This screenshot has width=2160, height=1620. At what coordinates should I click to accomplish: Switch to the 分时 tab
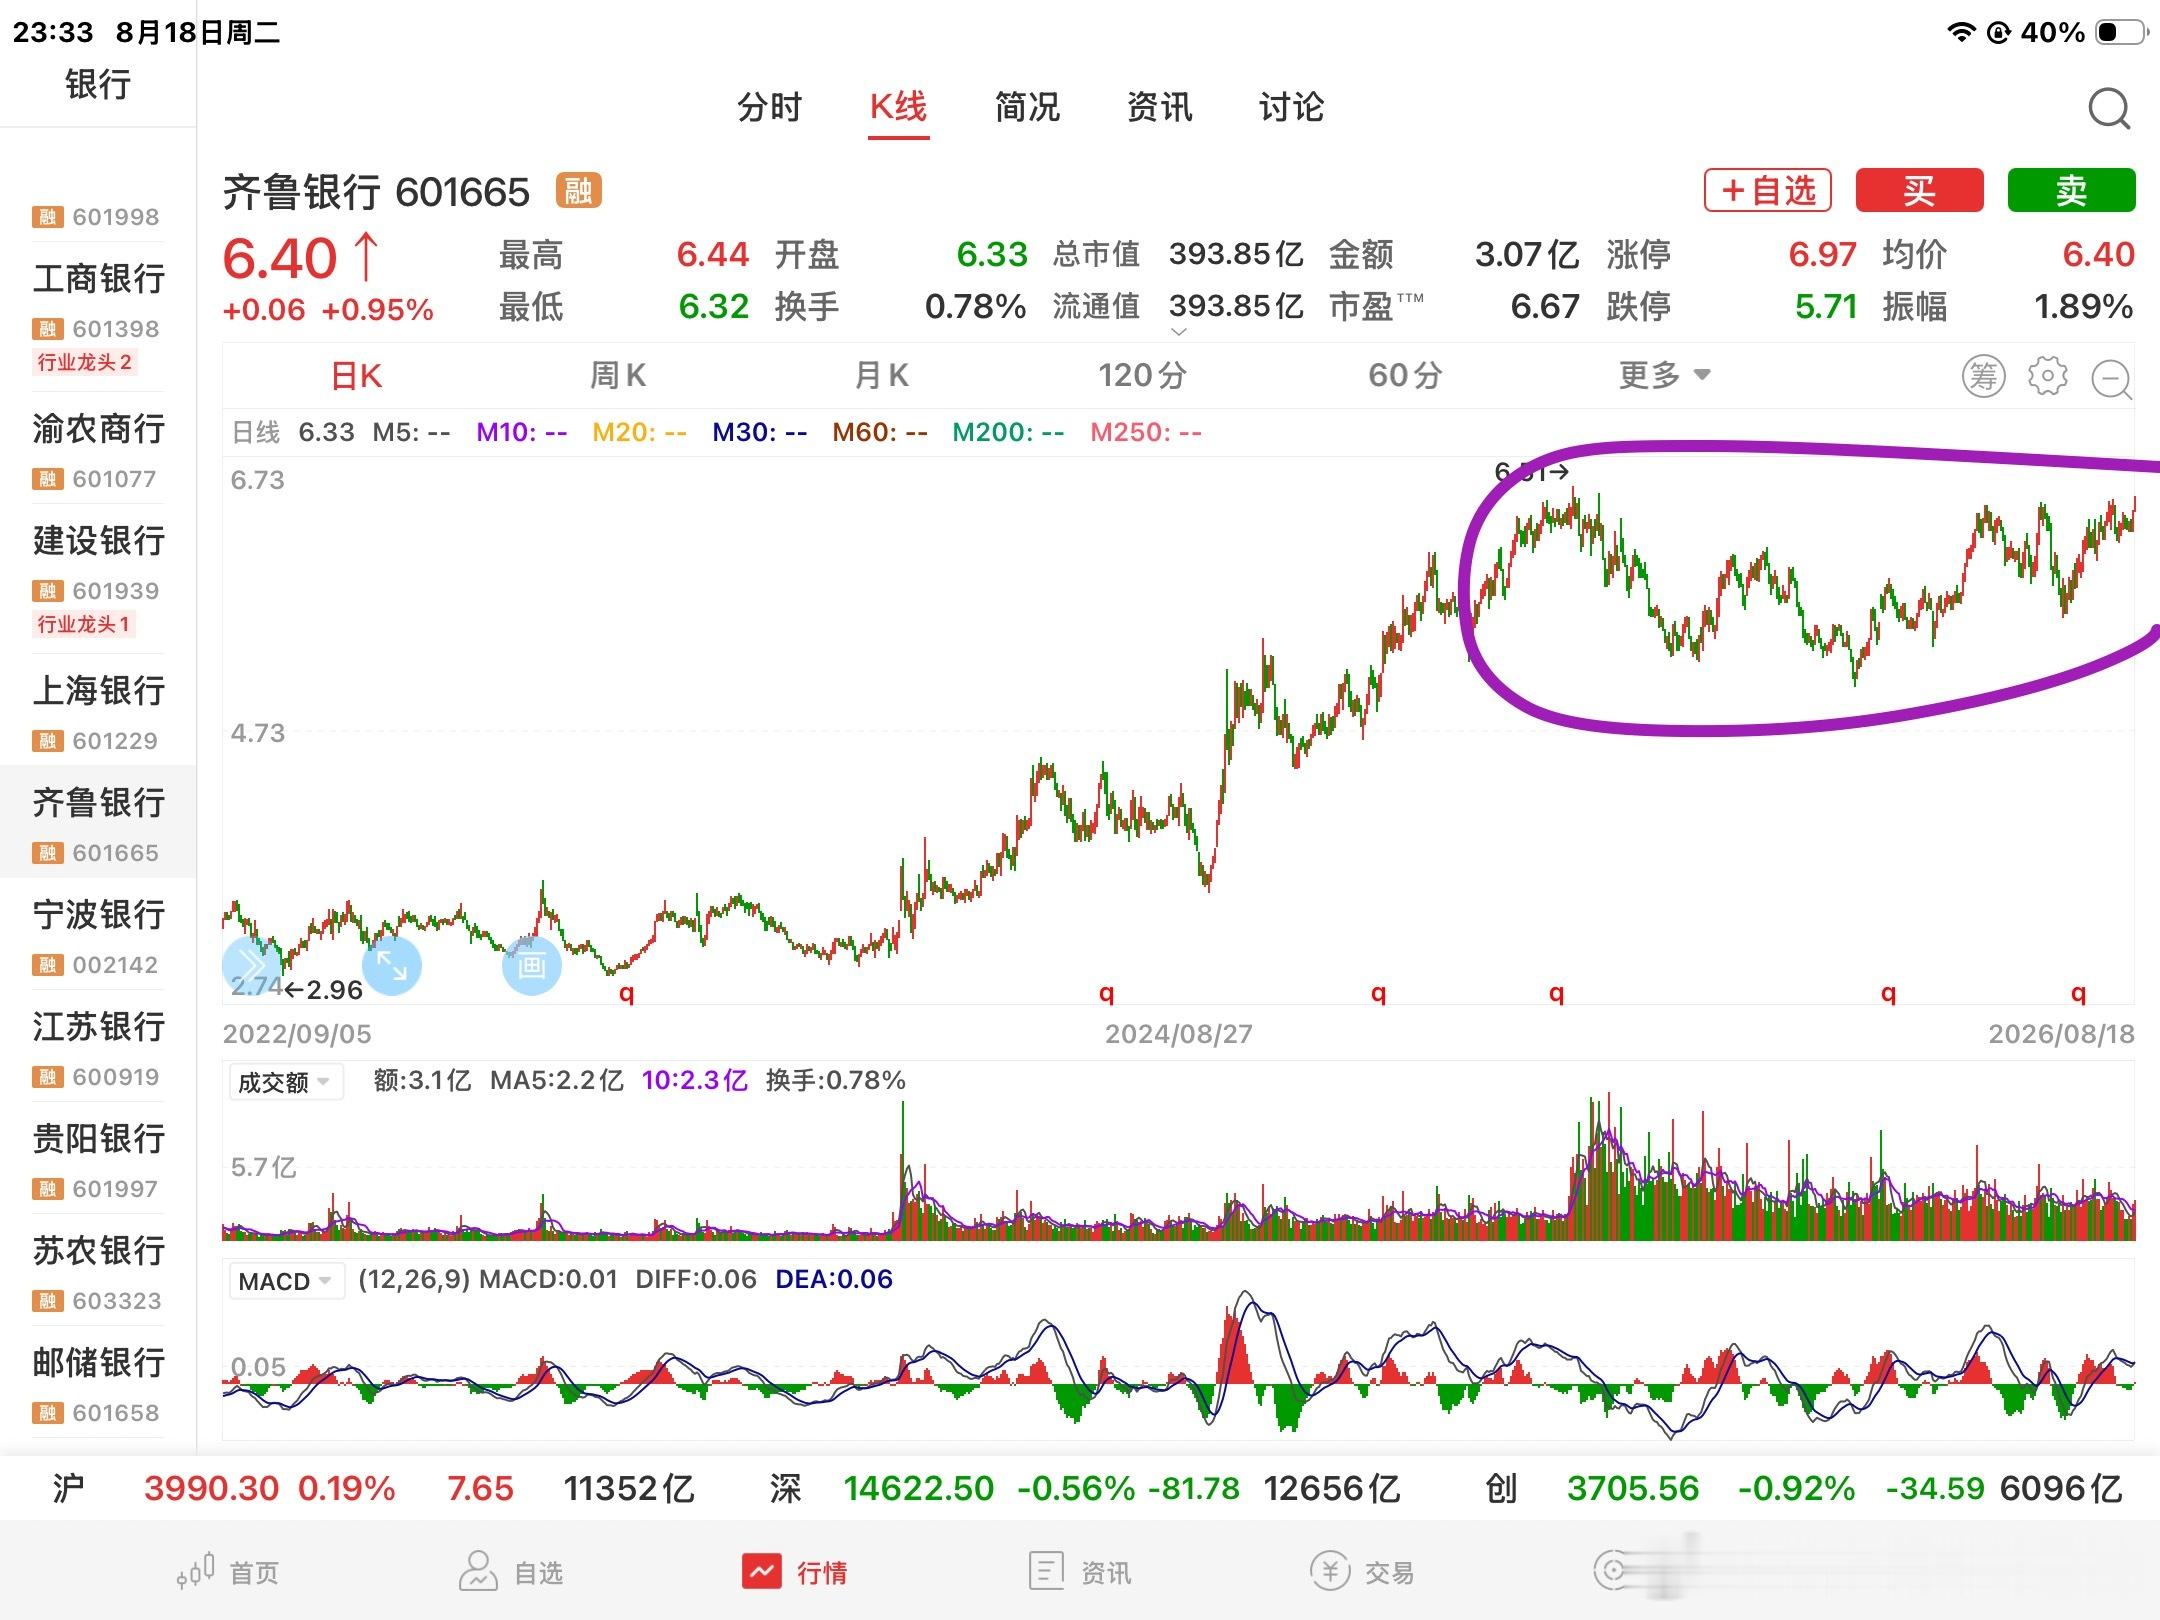[769, 107]
